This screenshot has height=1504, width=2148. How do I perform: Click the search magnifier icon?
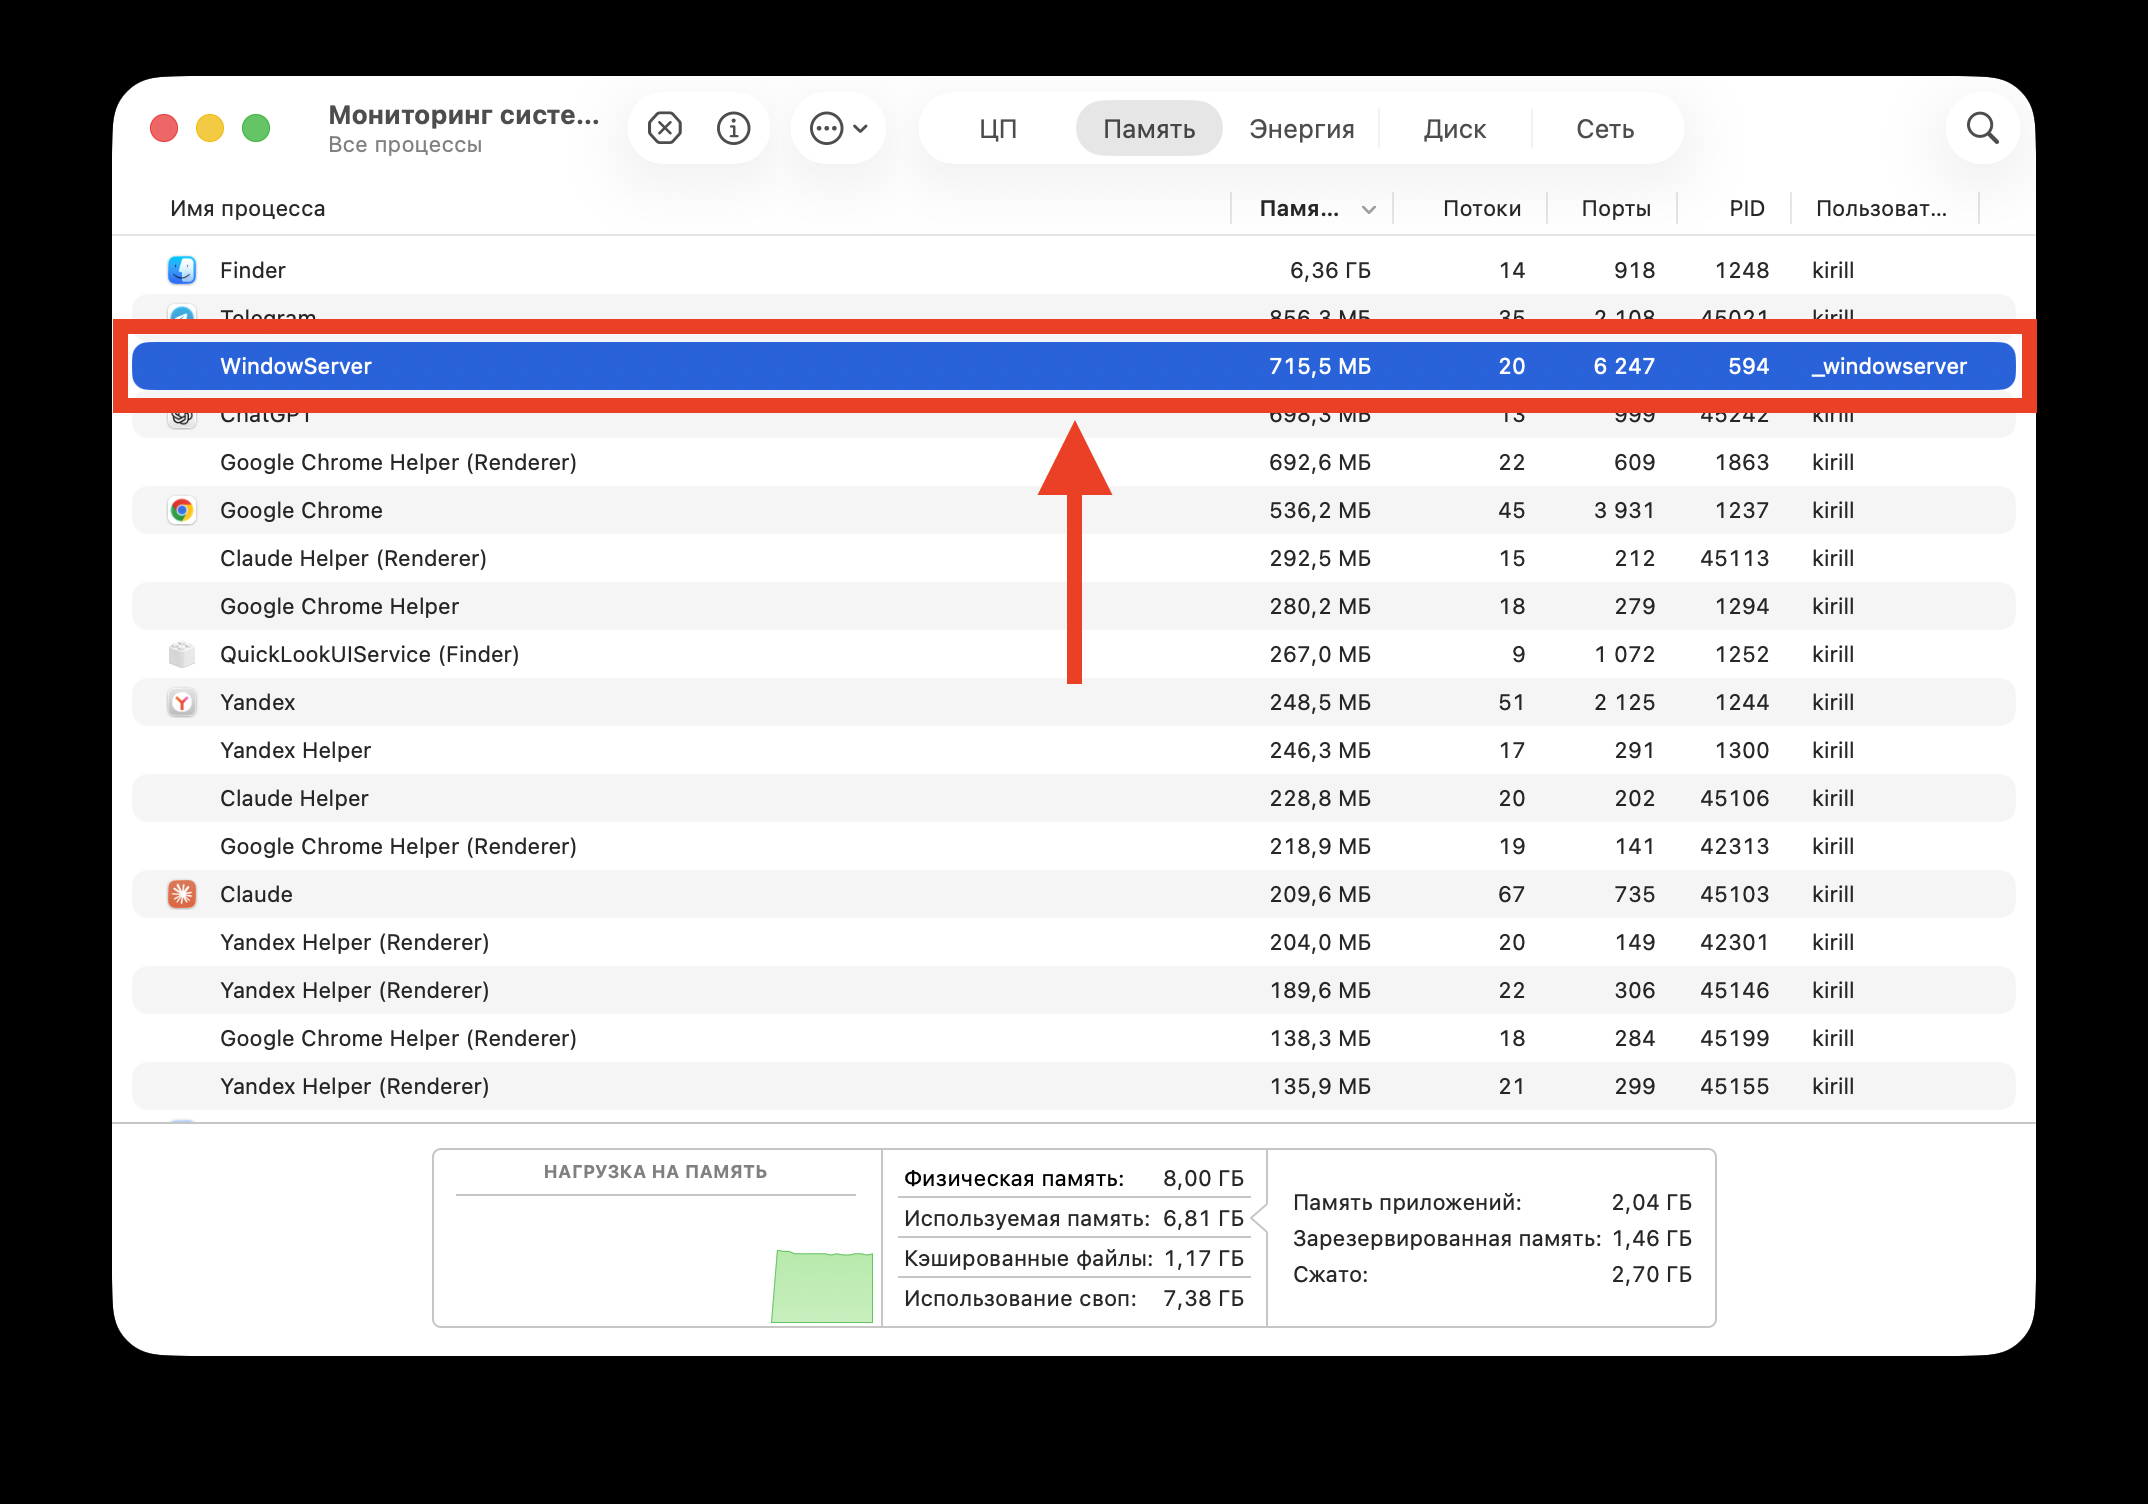tap(1983, 128)
